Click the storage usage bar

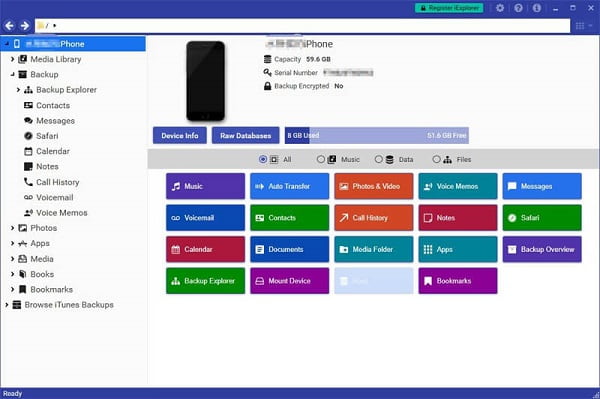point(377,135)
